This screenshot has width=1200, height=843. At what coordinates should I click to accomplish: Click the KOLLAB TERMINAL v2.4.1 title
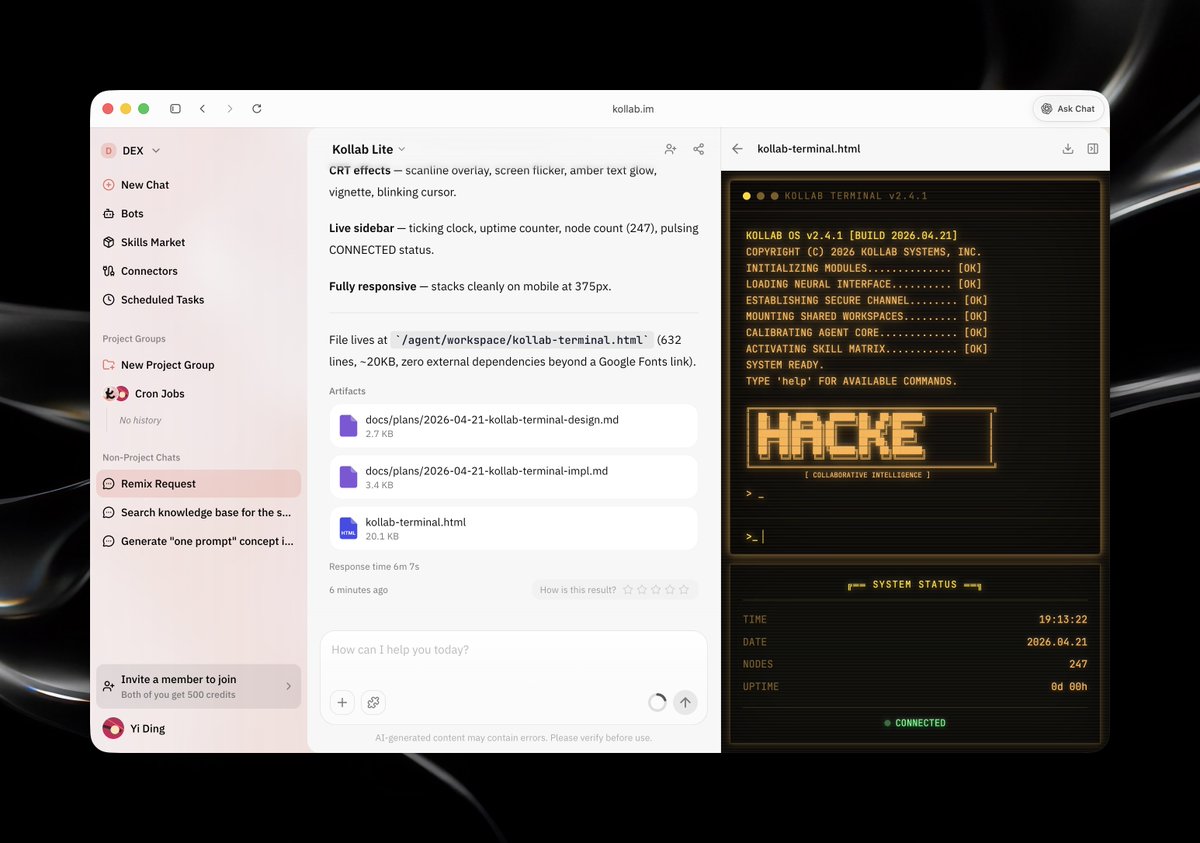(x=856, y=196)
